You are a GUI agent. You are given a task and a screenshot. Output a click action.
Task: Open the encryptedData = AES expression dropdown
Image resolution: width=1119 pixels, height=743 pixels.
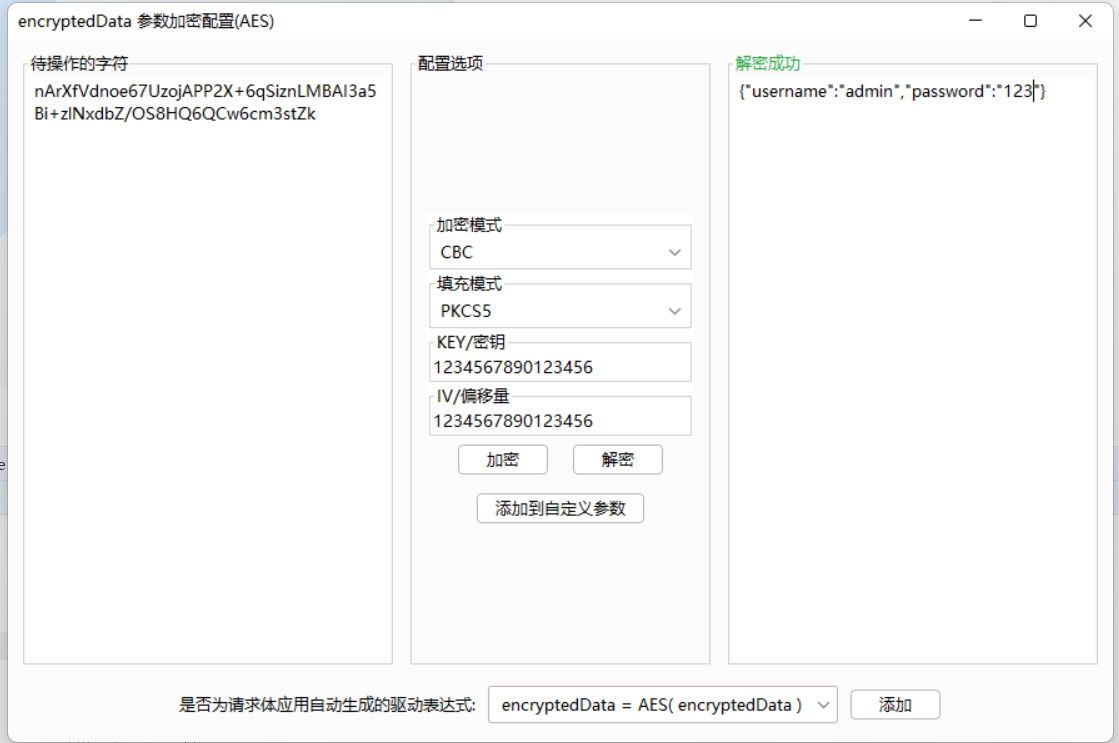[x=662, y=705]
